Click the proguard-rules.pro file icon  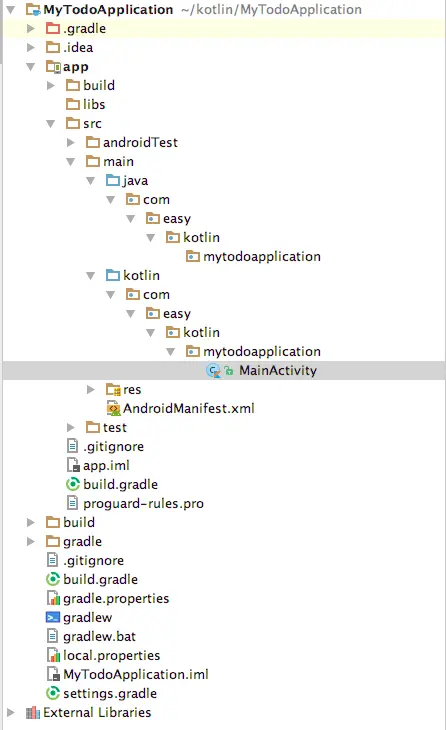click(x=73, y=503)
